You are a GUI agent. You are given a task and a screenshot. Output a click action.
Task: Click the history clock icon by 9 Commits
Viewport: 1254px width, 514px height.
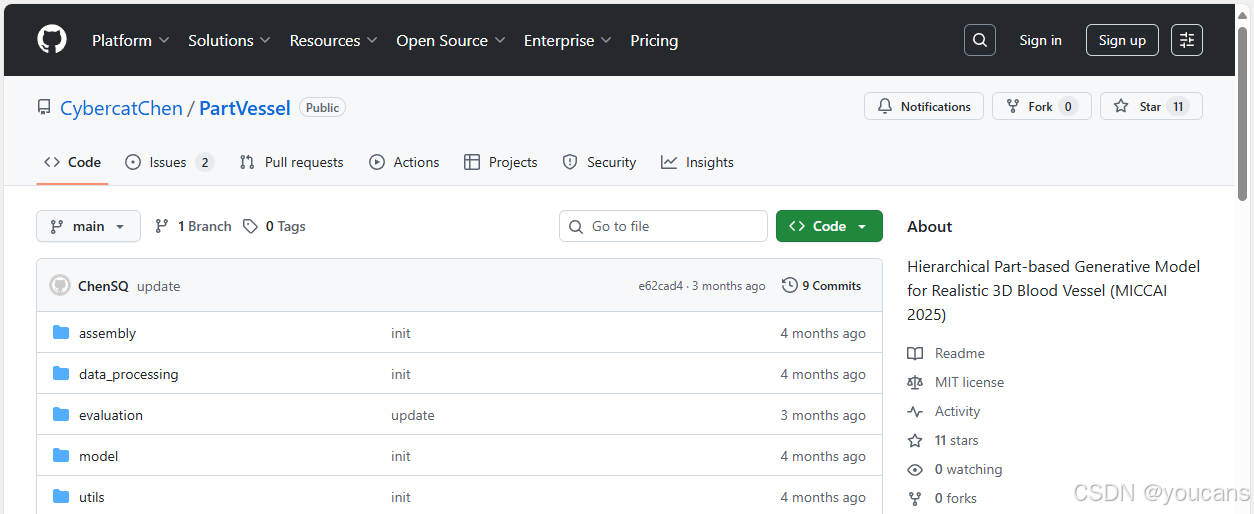[790, 285]
